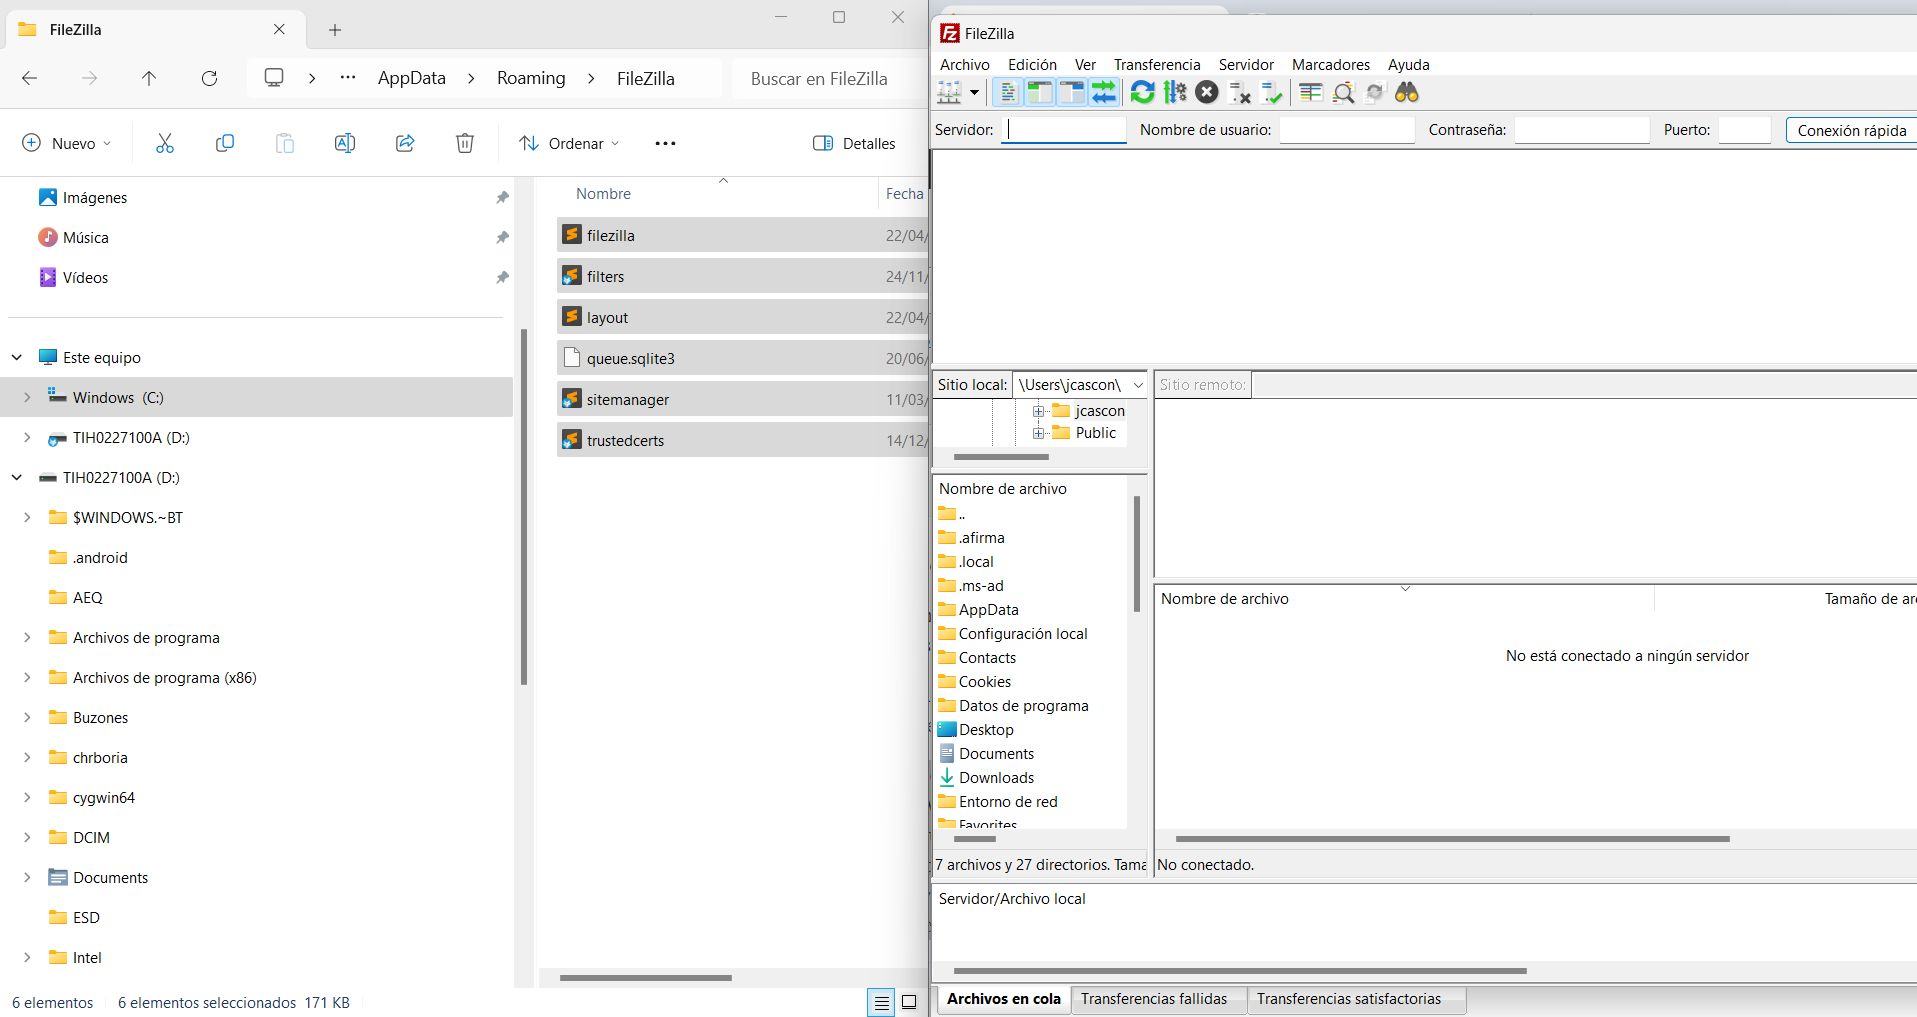Click the cancel current operation icon
The image size is (1917, 1017).
pos(1207,93)
